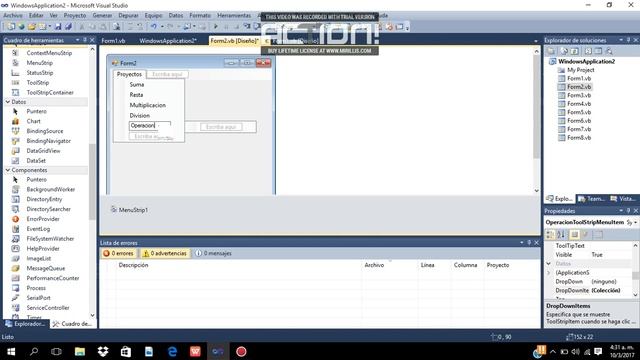Image resolution: width=640 pixels, height=360 pixels.
Task: Click the Undo toolbar icon
Action: 153,27
